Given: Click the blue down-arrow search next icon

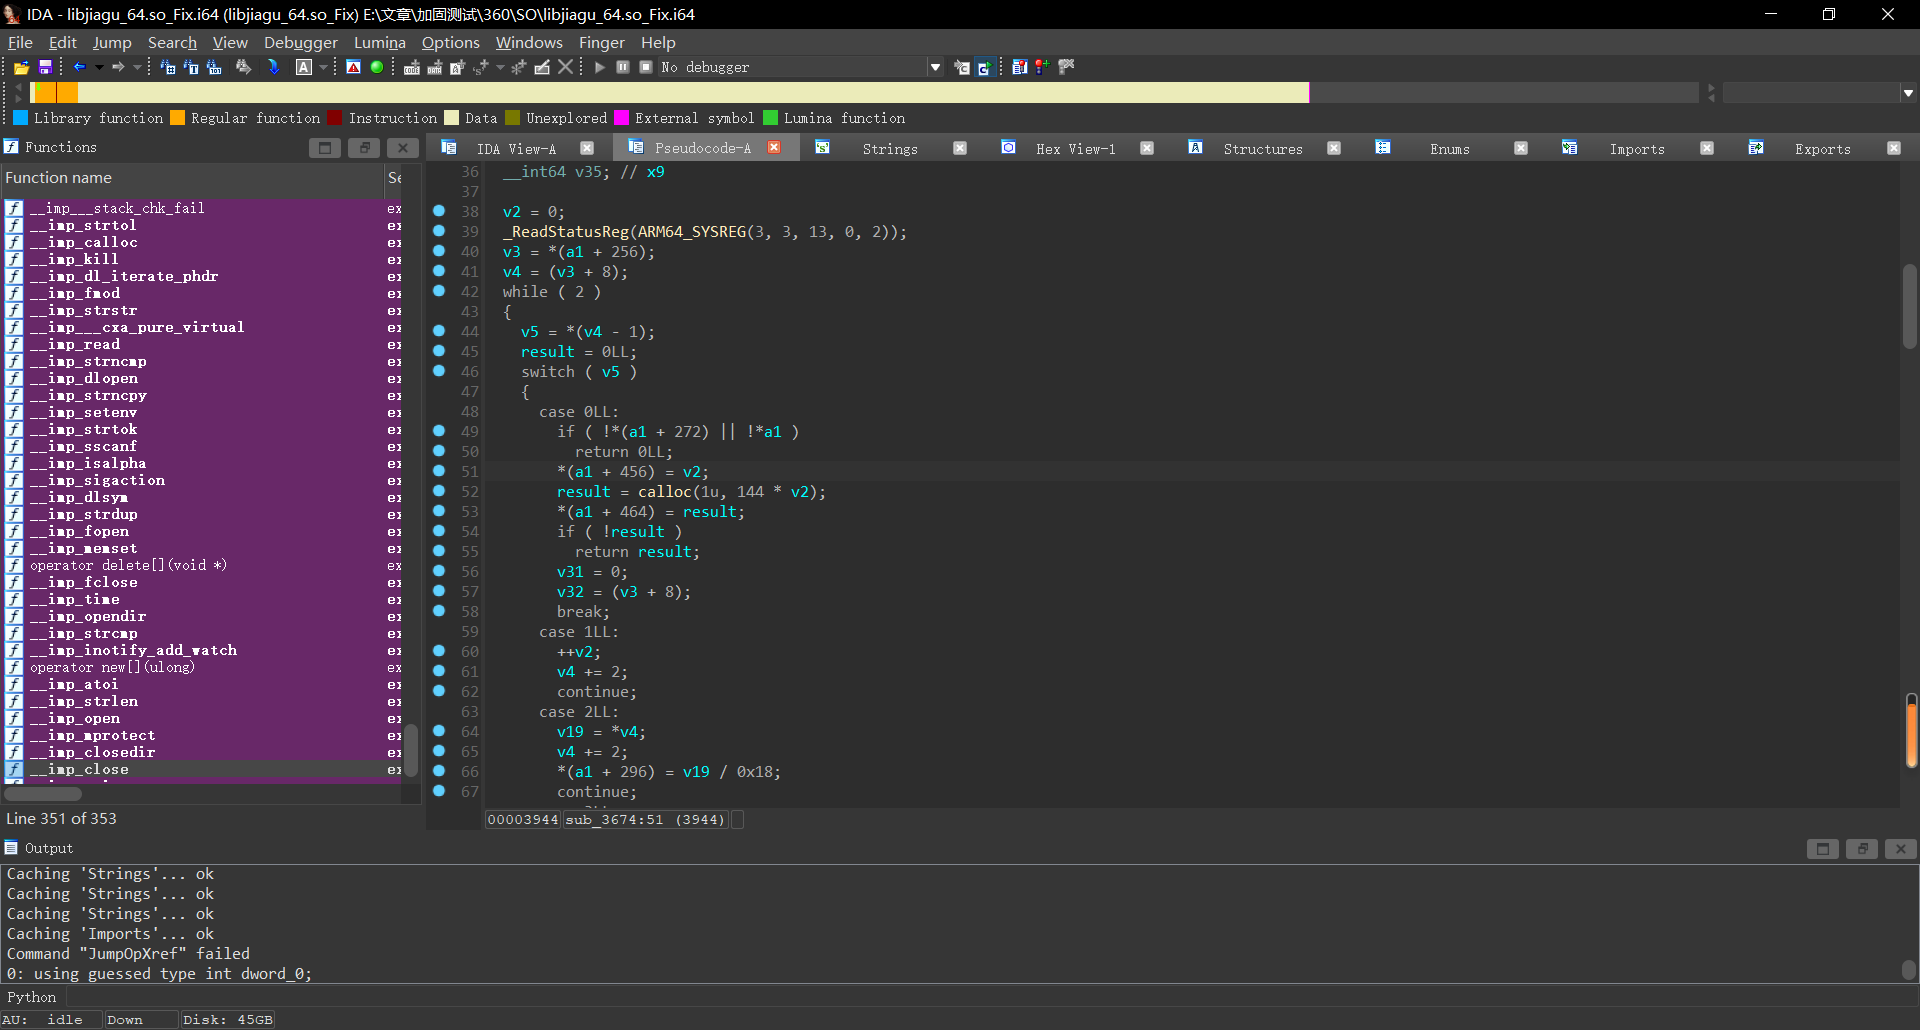Looking at the screenshot, I should 273,67.
